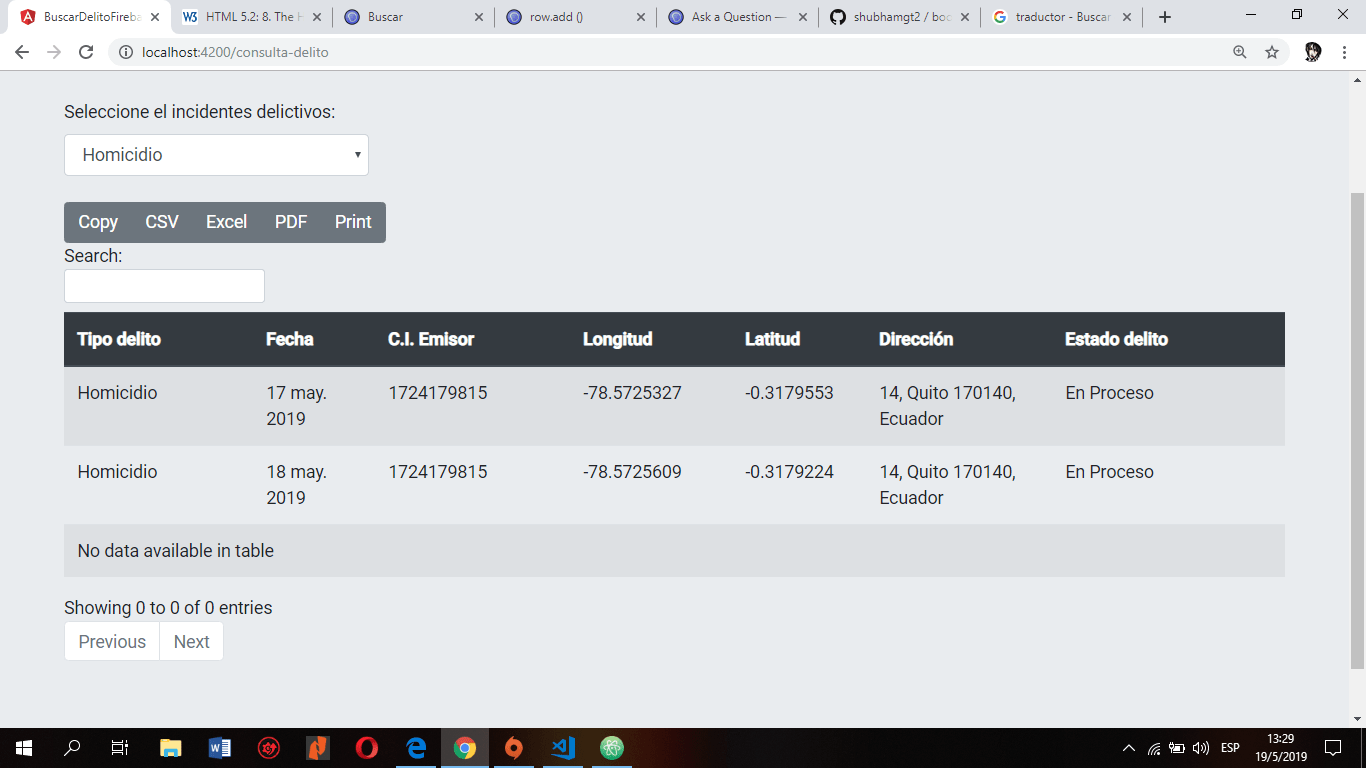Launch Opera browser from the taskbar
This screenshot has width=1366, height=768.
pos(367,747)
